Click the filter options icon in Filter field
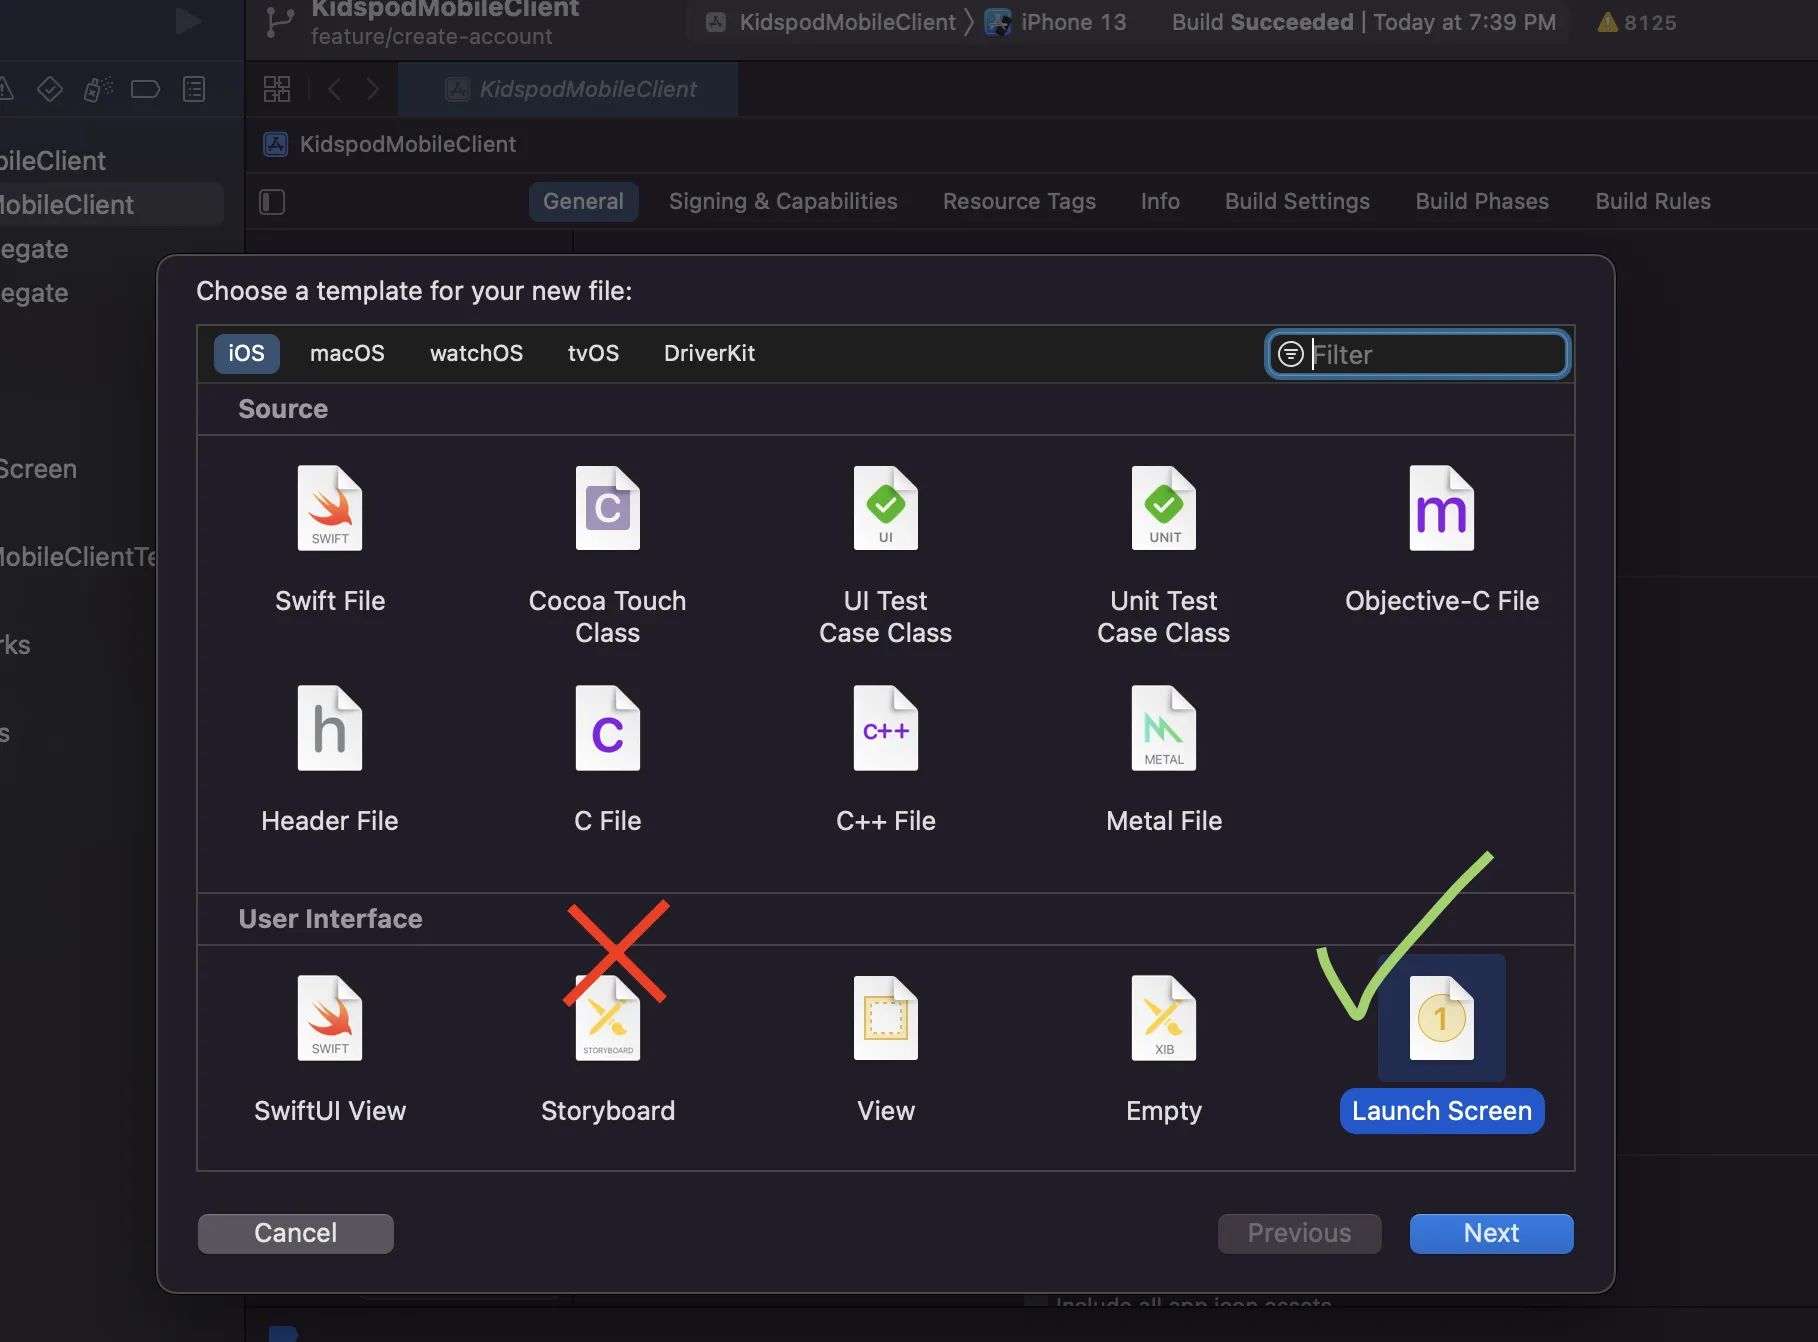1818x1342 pixels. pyautogui.click(x=1291, y=354)
